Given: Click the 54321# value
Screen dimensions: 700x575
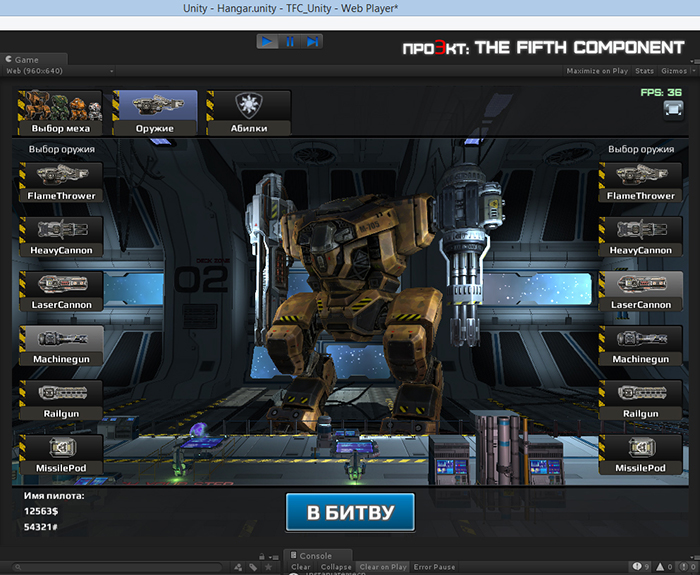Looking at the screenshot, I should click(x=41, y=527).
